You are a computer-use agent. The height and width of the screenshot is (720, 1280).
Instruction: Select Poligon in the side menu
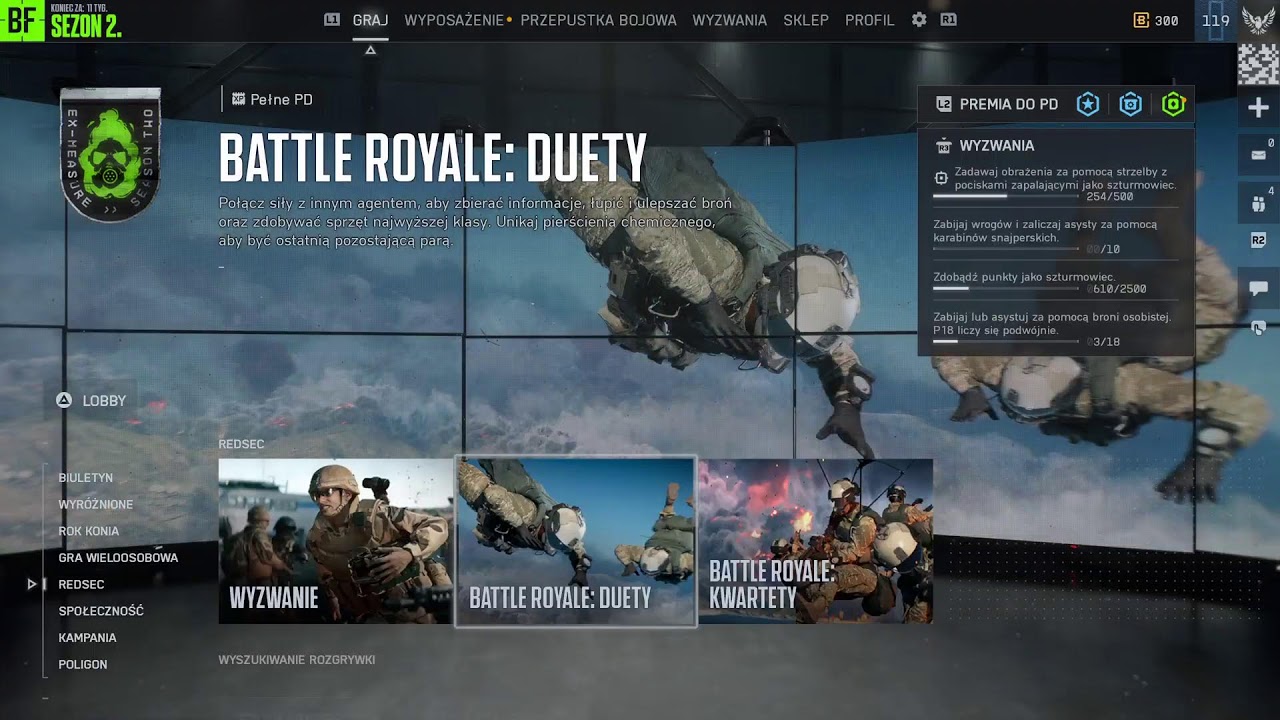pos(83,664)
